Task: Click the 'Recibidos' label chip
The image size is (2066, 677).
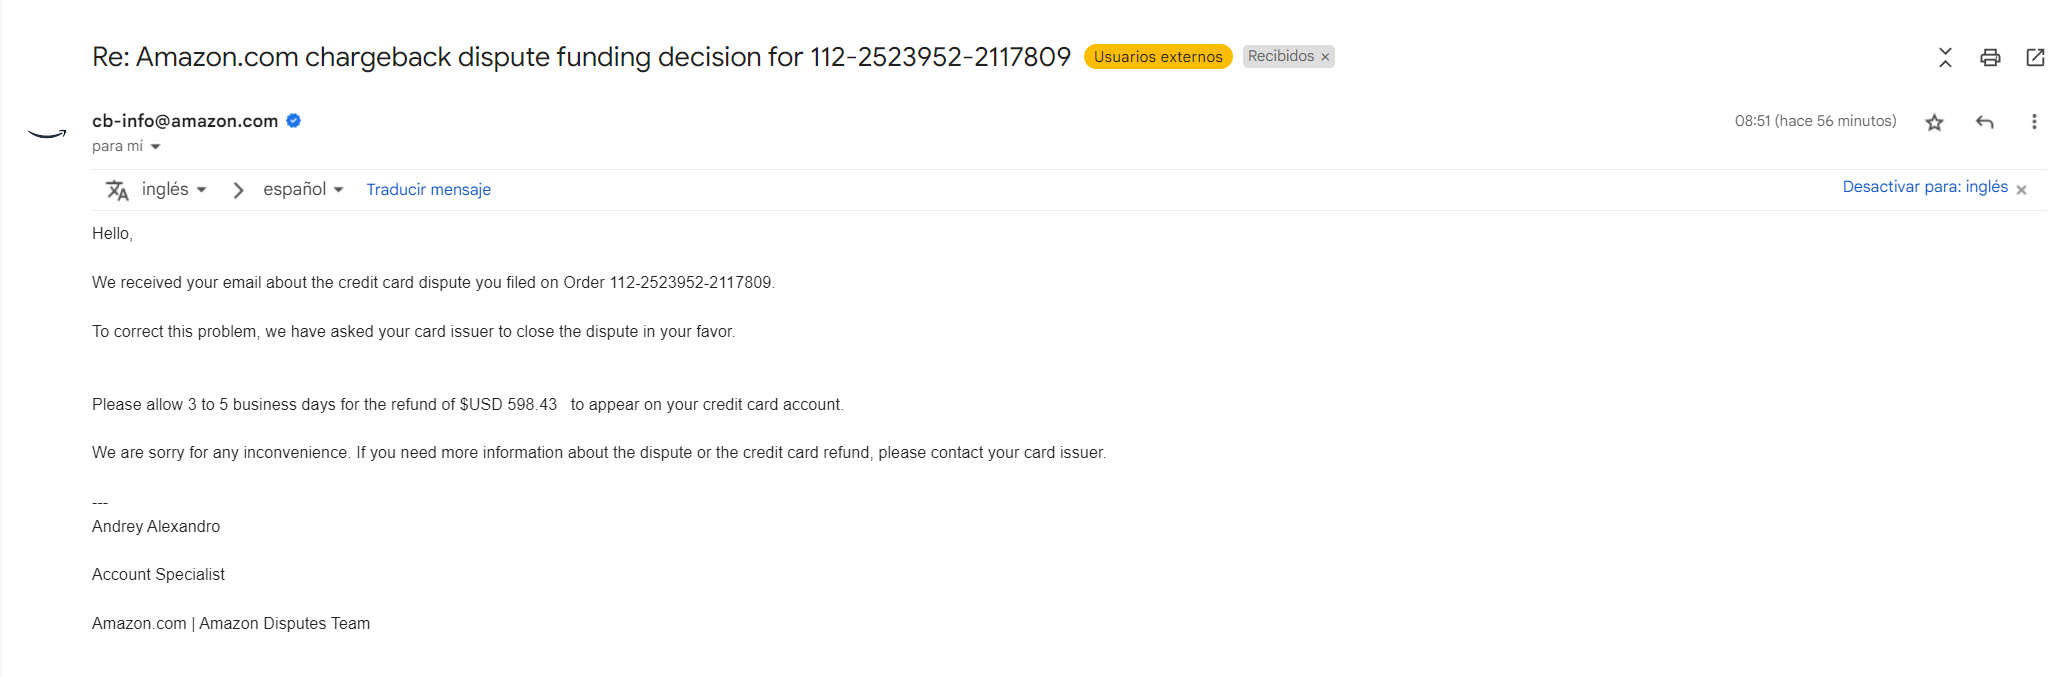Action: 1281,56
